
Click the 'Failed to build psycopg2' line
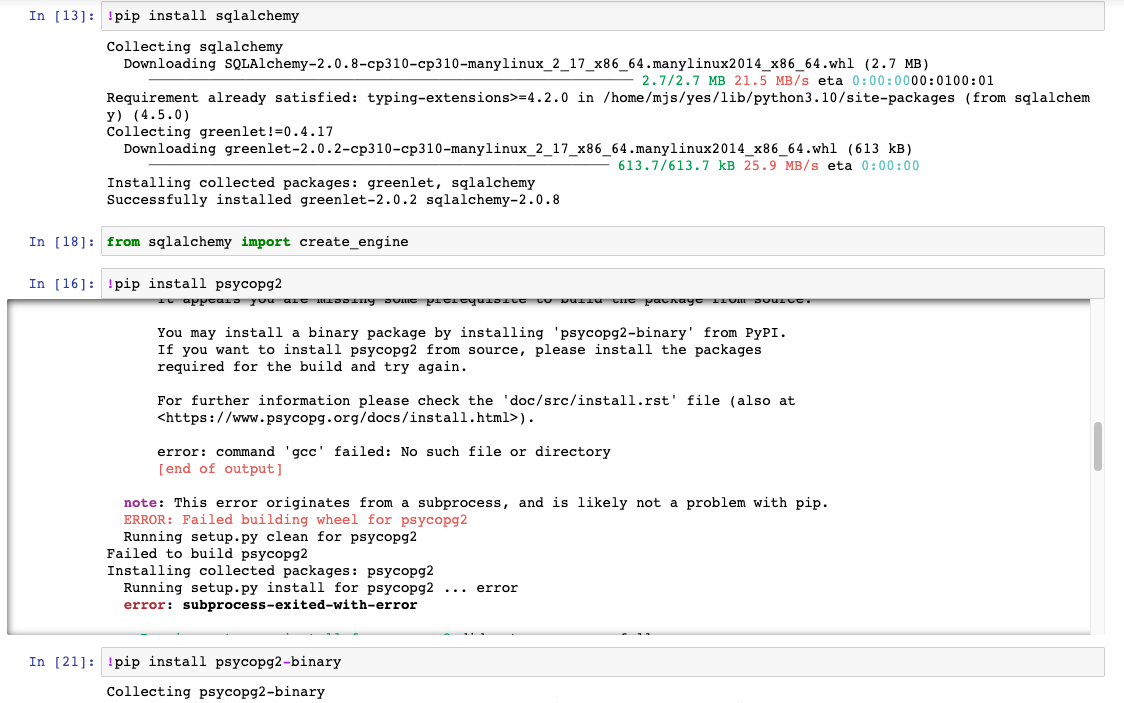tap(207, 554)
